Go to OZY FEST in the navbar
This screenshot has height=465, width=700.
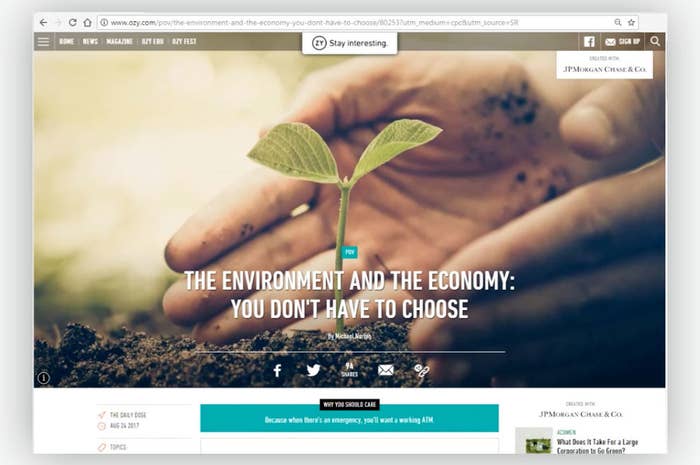click(x=184, y=42)
